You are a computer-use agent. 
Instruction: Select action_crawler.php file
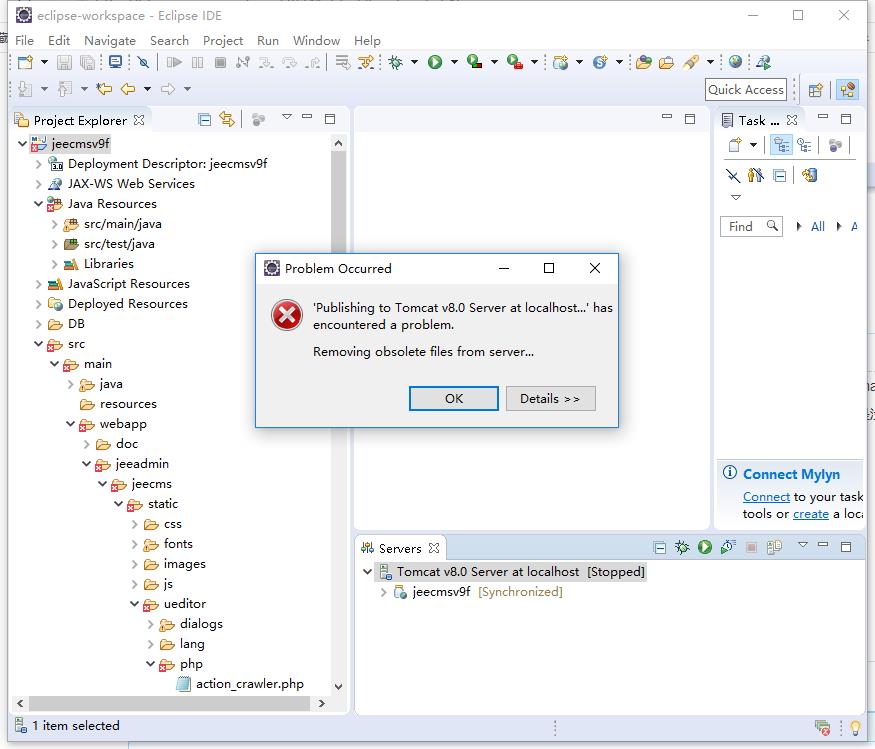(x=249, y=684)
